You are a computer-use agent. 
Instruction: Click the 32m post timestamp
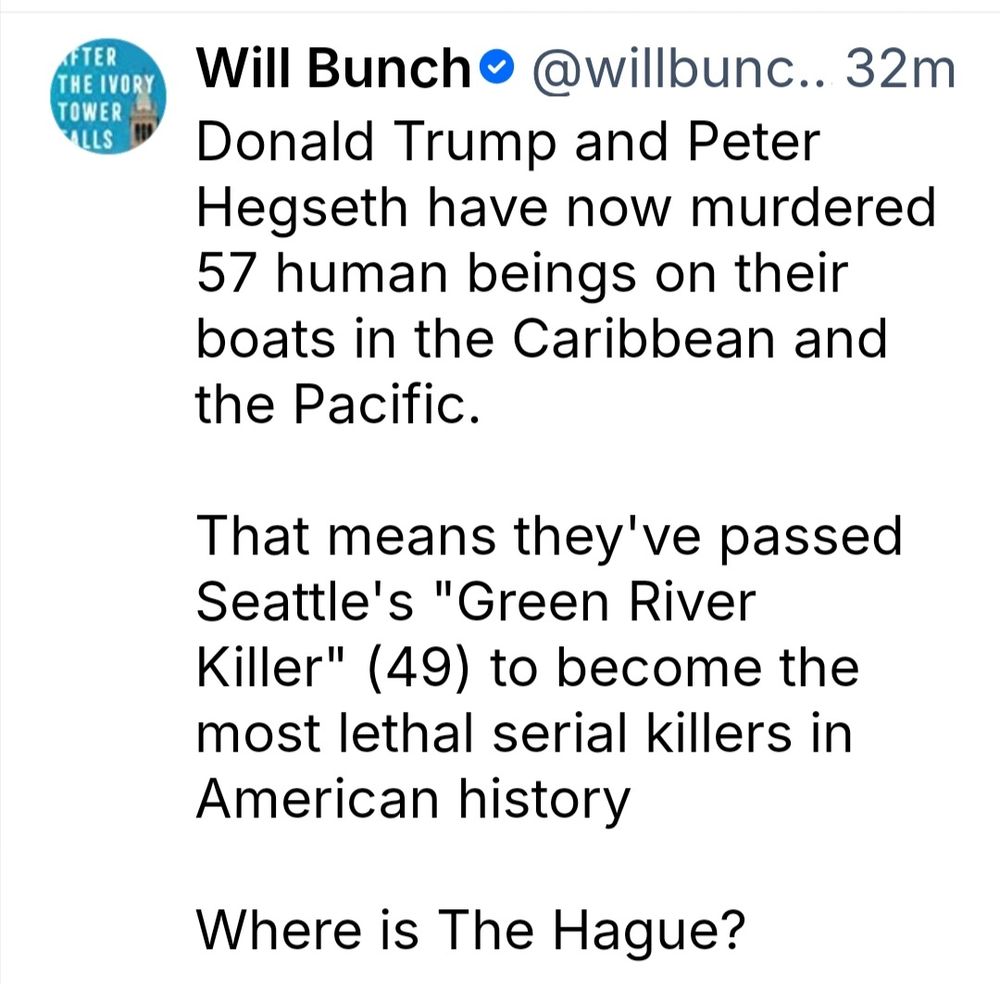(901, 69)
